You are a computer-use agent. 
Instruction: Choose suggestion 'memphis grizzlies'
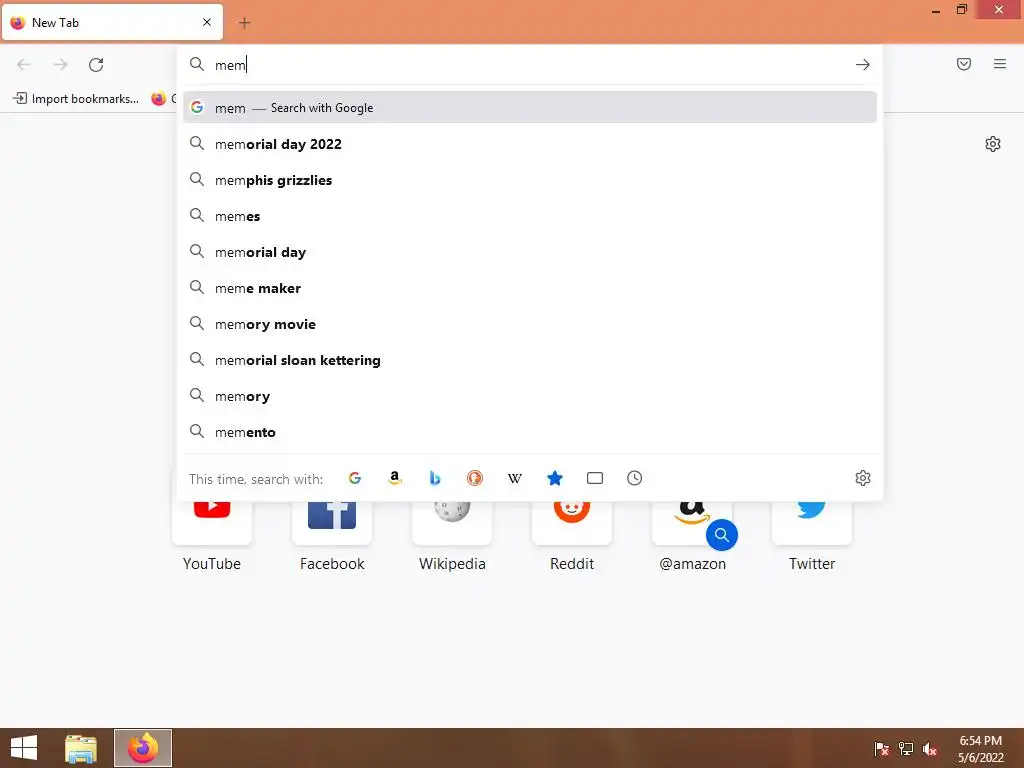click(530, 180)
